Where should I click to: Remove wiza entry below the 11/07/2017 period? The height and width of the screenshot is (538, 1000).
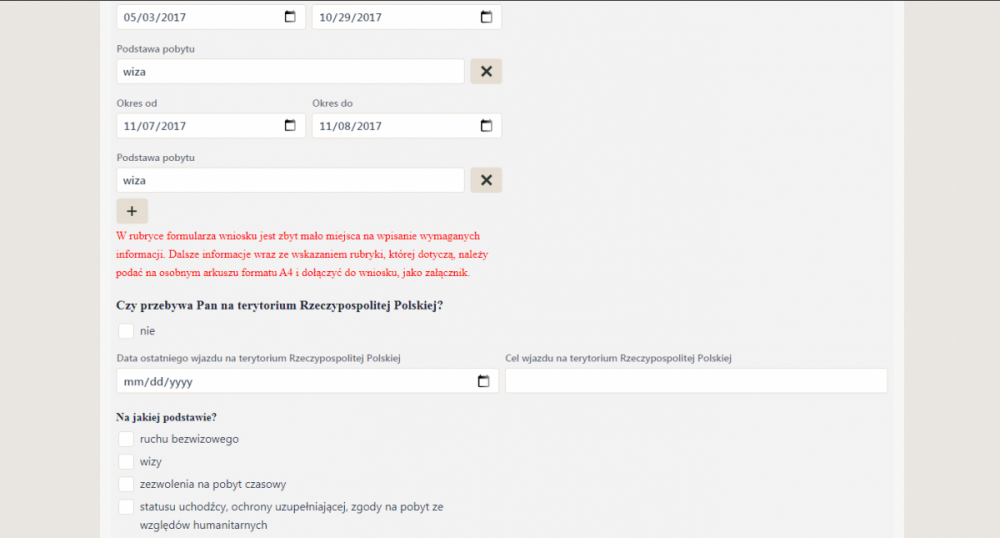(x=486, y=180)
